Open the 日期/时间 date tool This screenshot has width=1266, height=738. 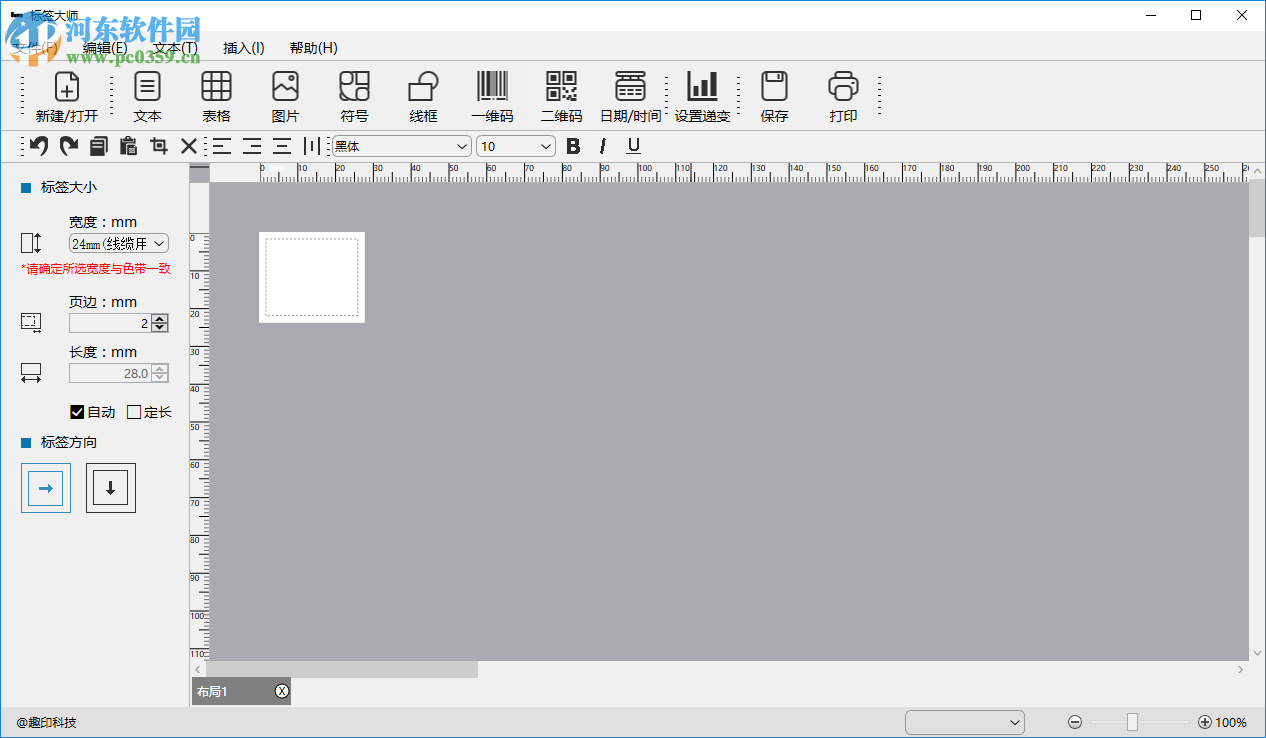(630, 87)
